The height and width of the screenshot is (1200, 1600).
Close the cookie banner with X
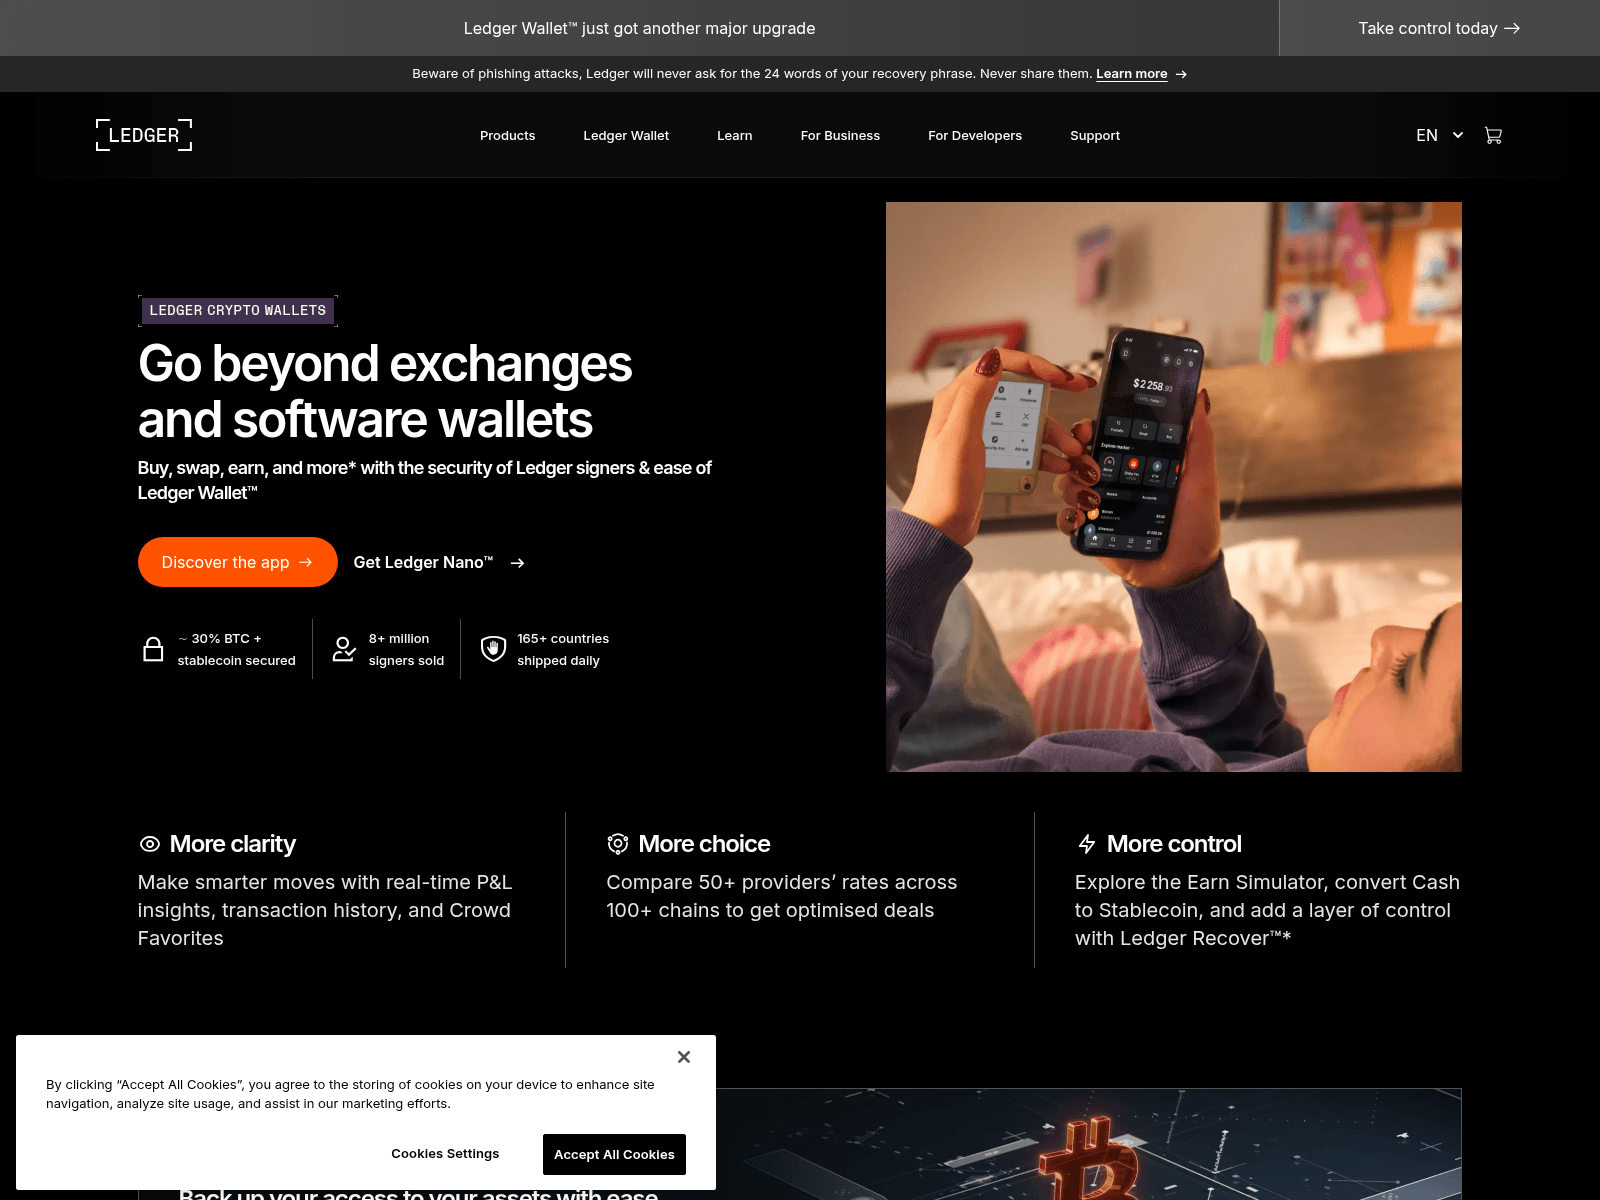coord(684,1057)
